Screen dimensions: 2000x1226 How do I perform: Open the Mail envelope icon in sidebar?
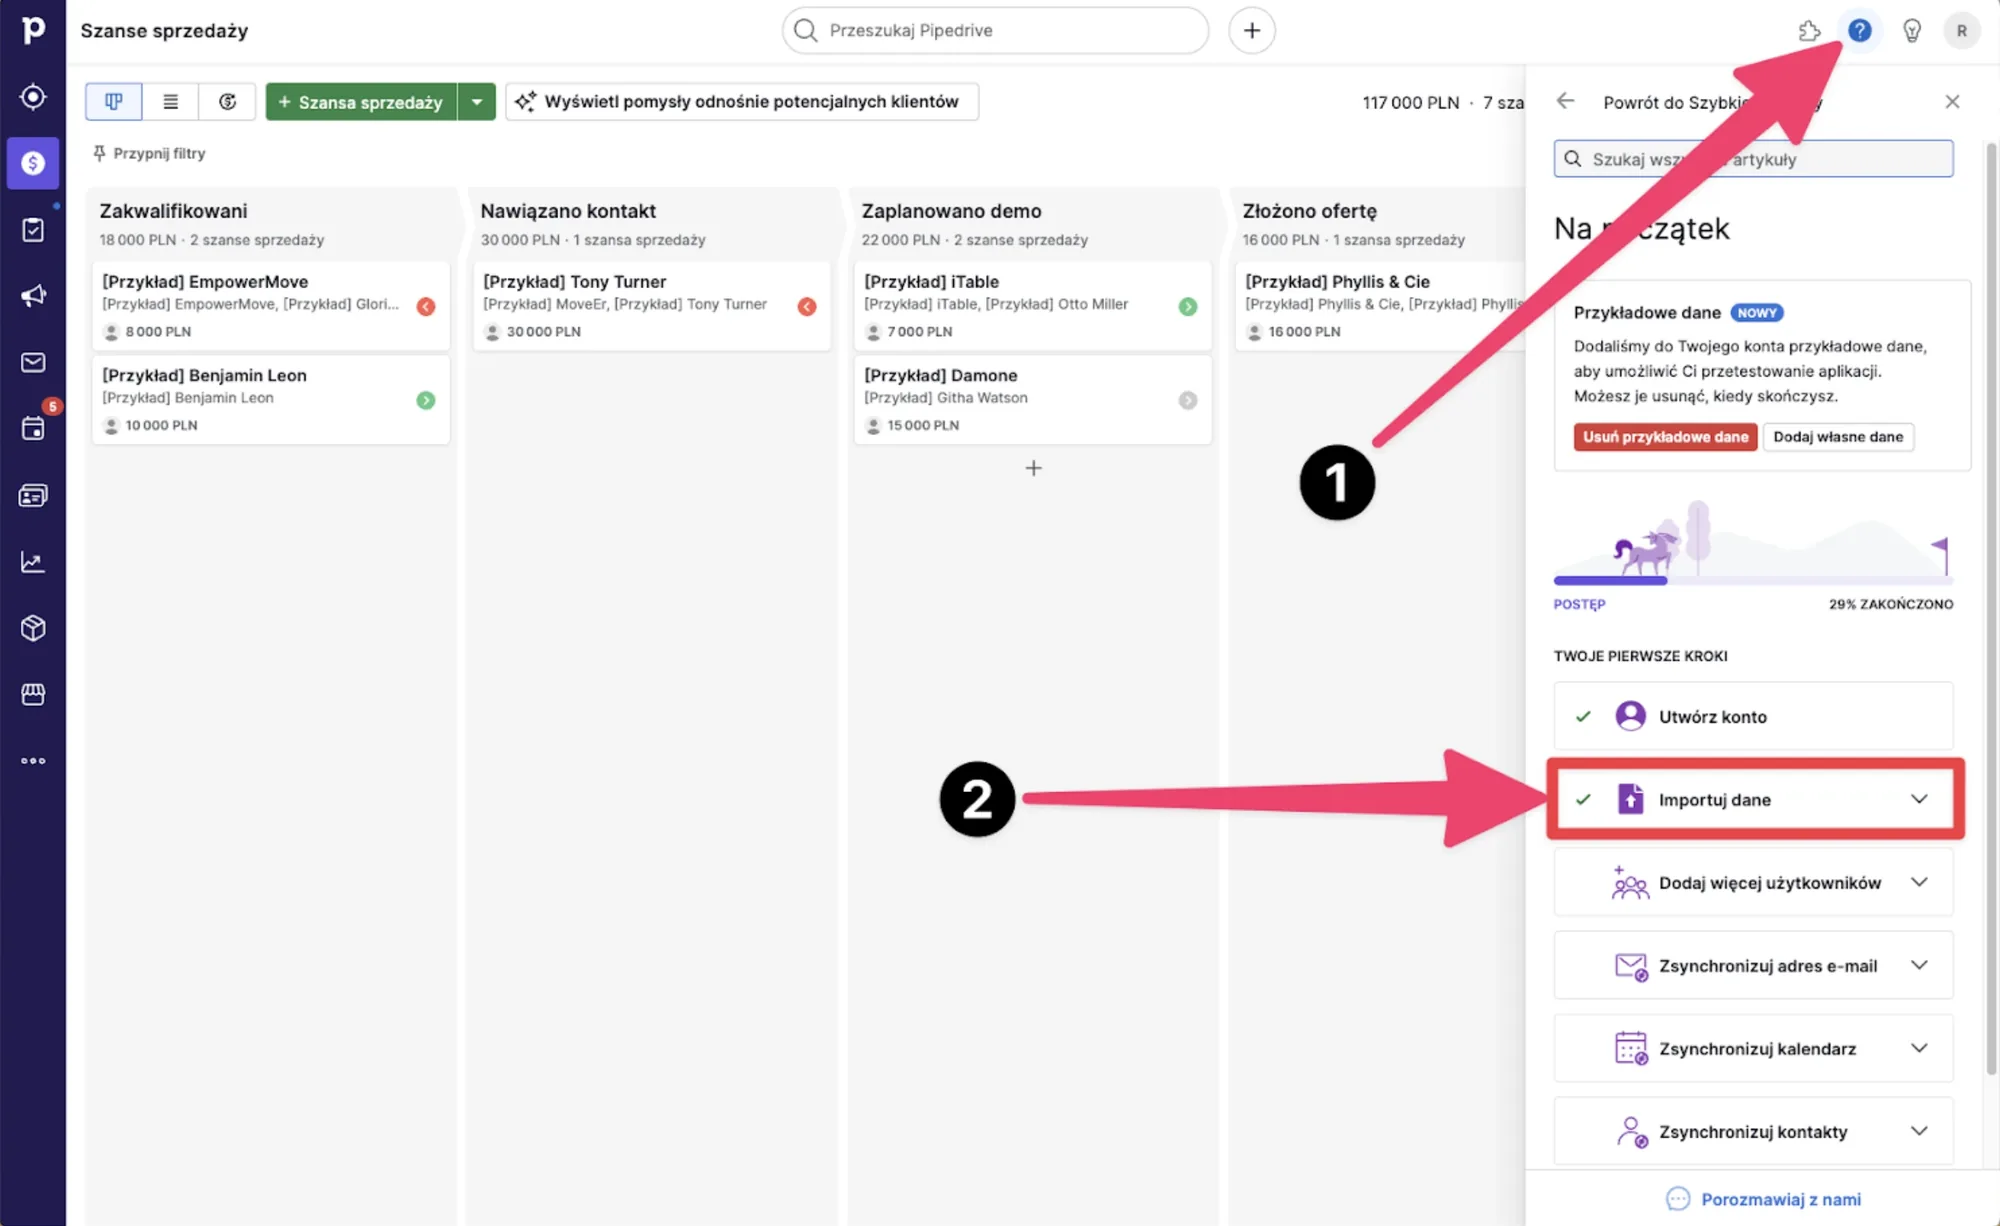pos(33,362)
